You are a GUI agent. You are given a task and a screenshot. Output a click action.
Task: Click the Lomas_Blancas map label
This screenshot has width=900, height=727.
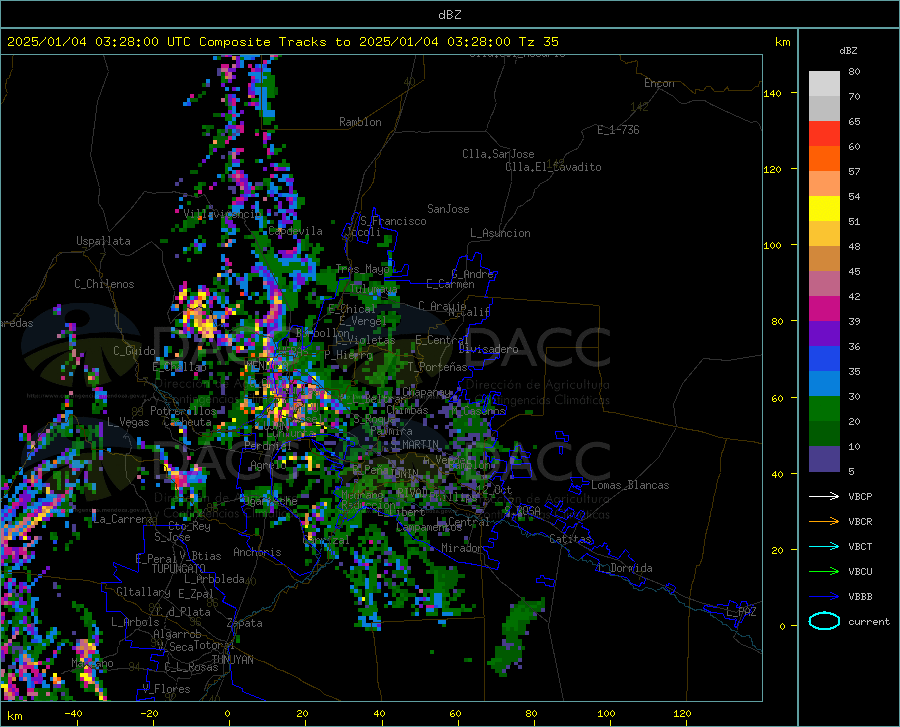coord(630,485)
